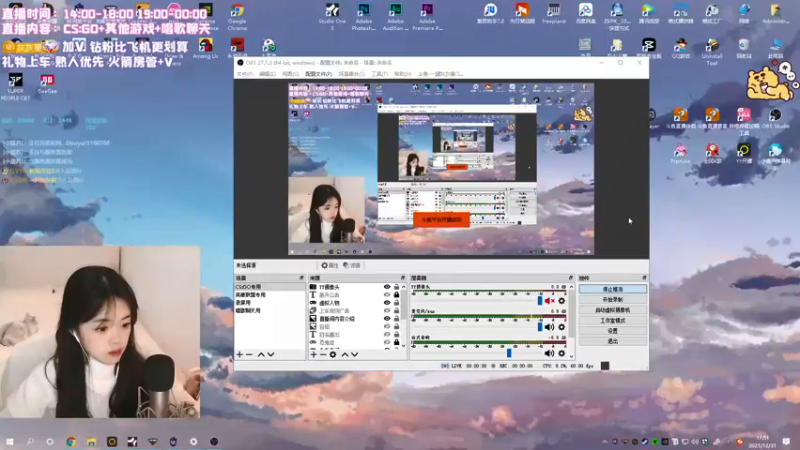Open the Windows Start menu

[x=10, y=441]
